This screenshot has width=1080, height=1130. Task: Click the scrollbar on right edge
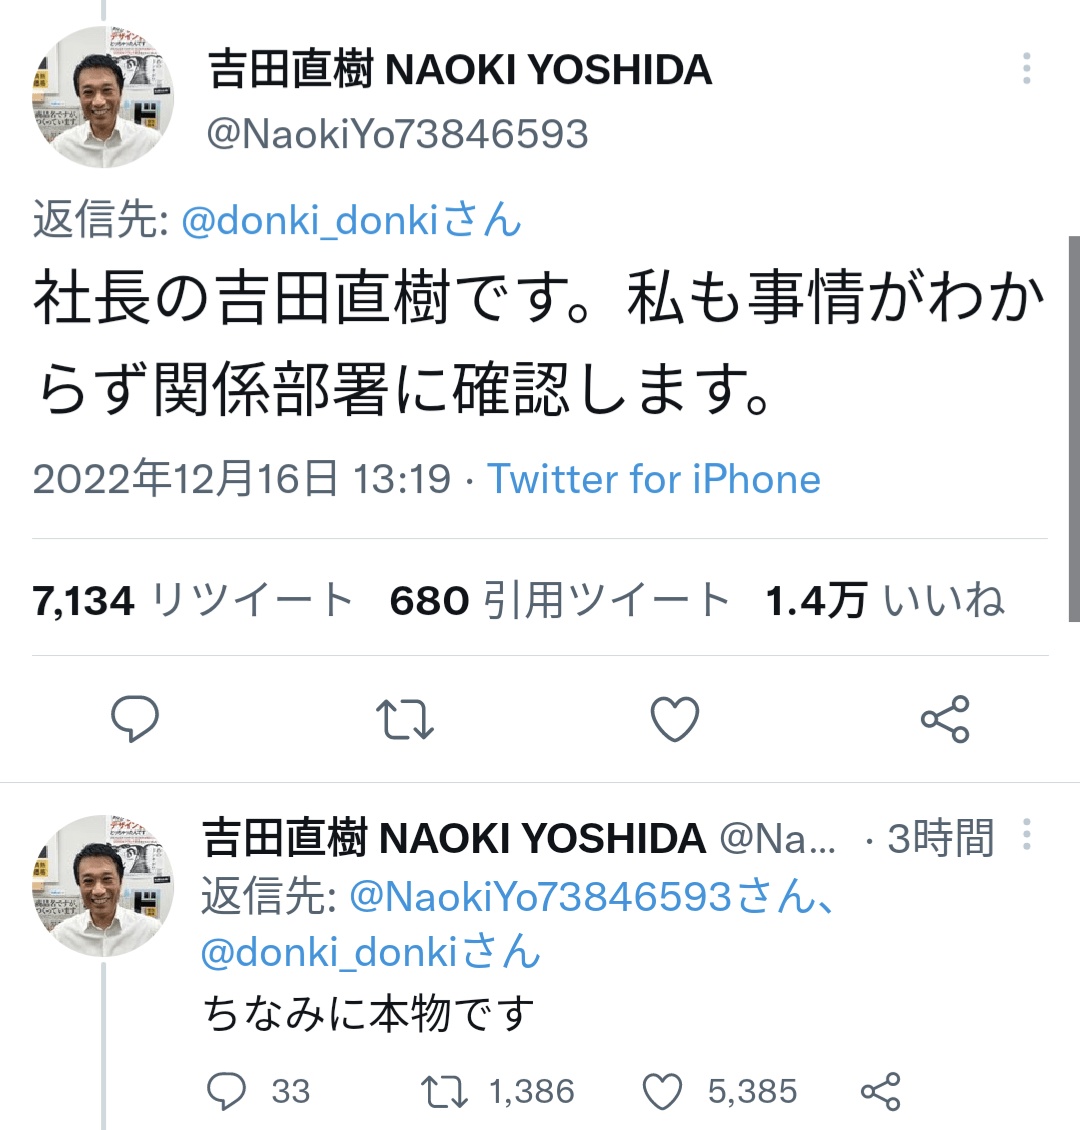[x=1074, y=430]
